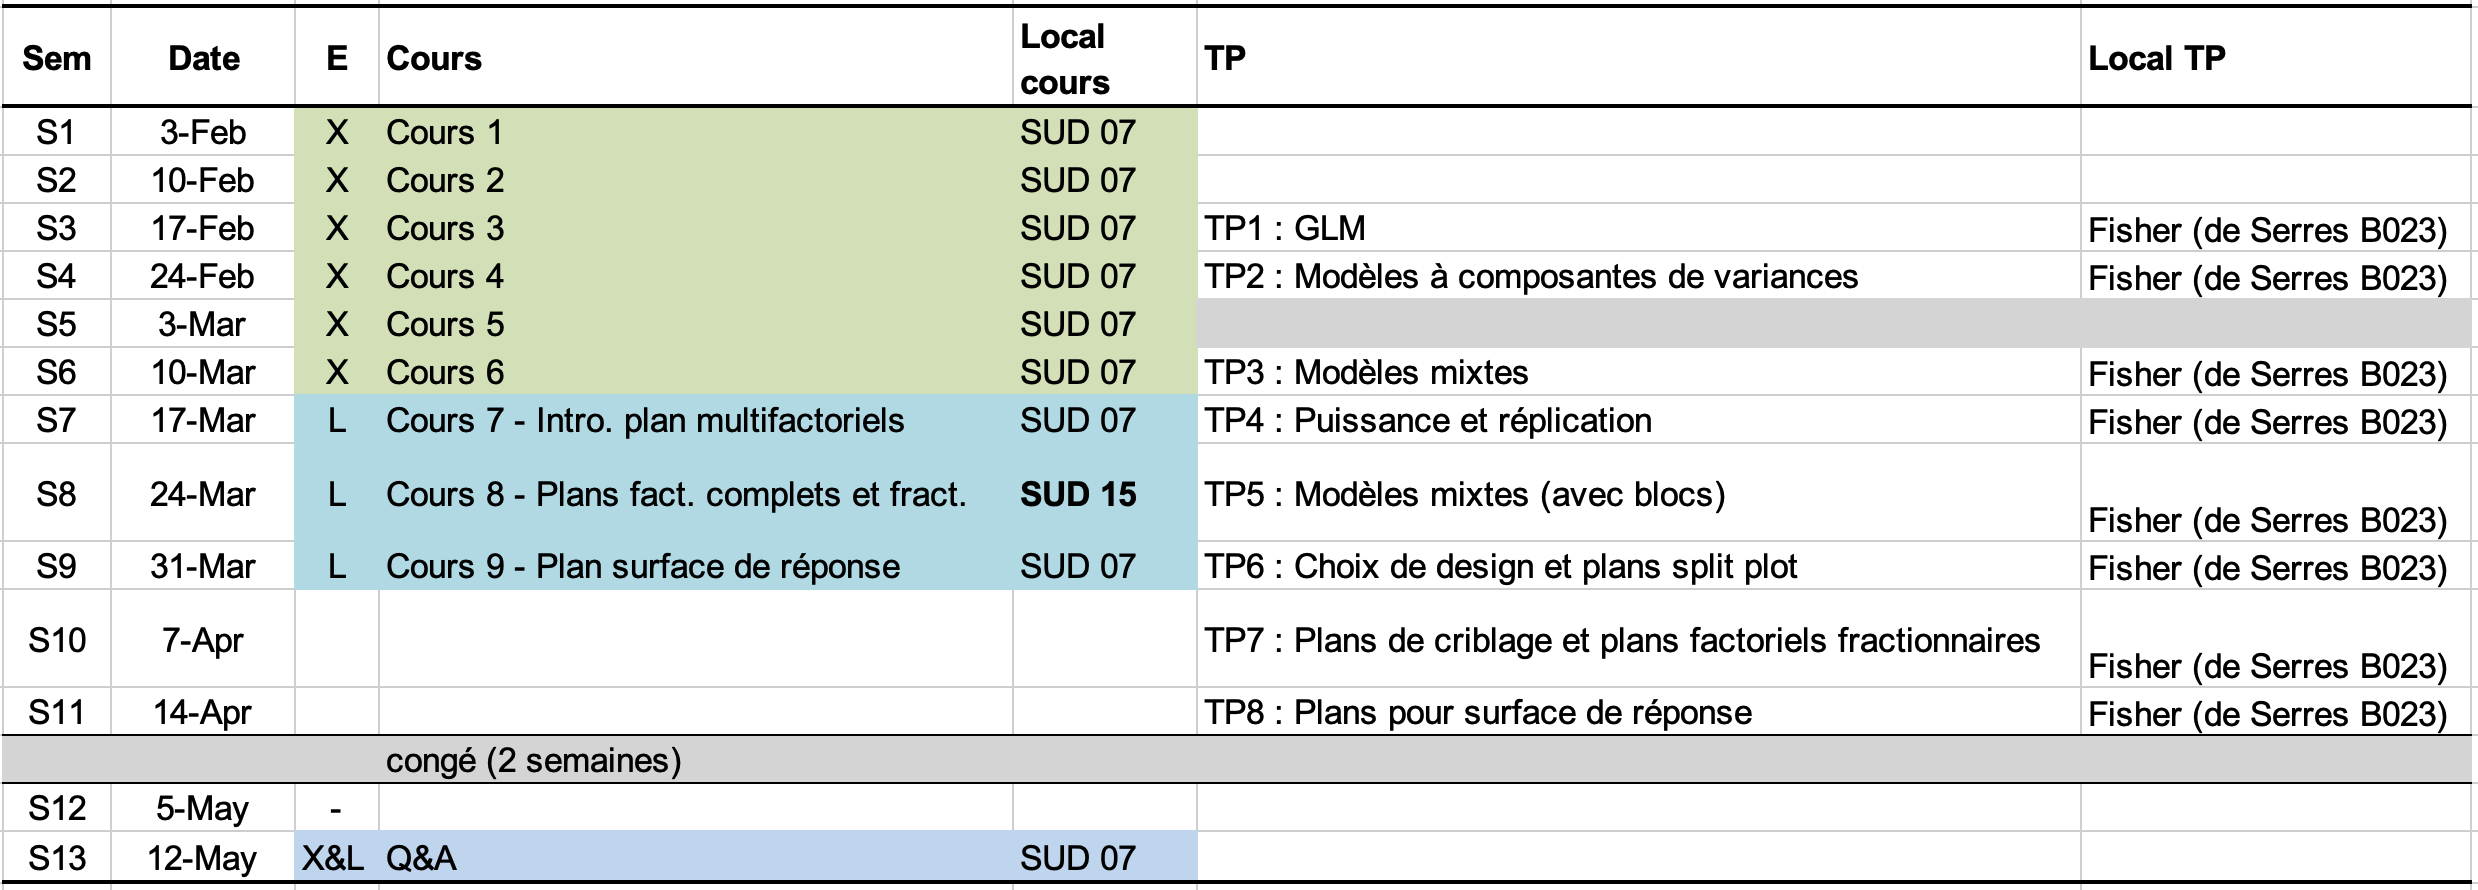Click the Q&A cell
Screen dimensions: 2478x890
tap(421, 858)
